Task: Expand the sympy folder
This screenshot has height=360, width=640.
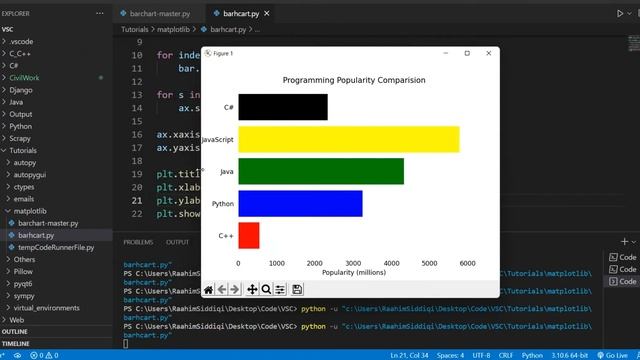Action: [56, 296]
